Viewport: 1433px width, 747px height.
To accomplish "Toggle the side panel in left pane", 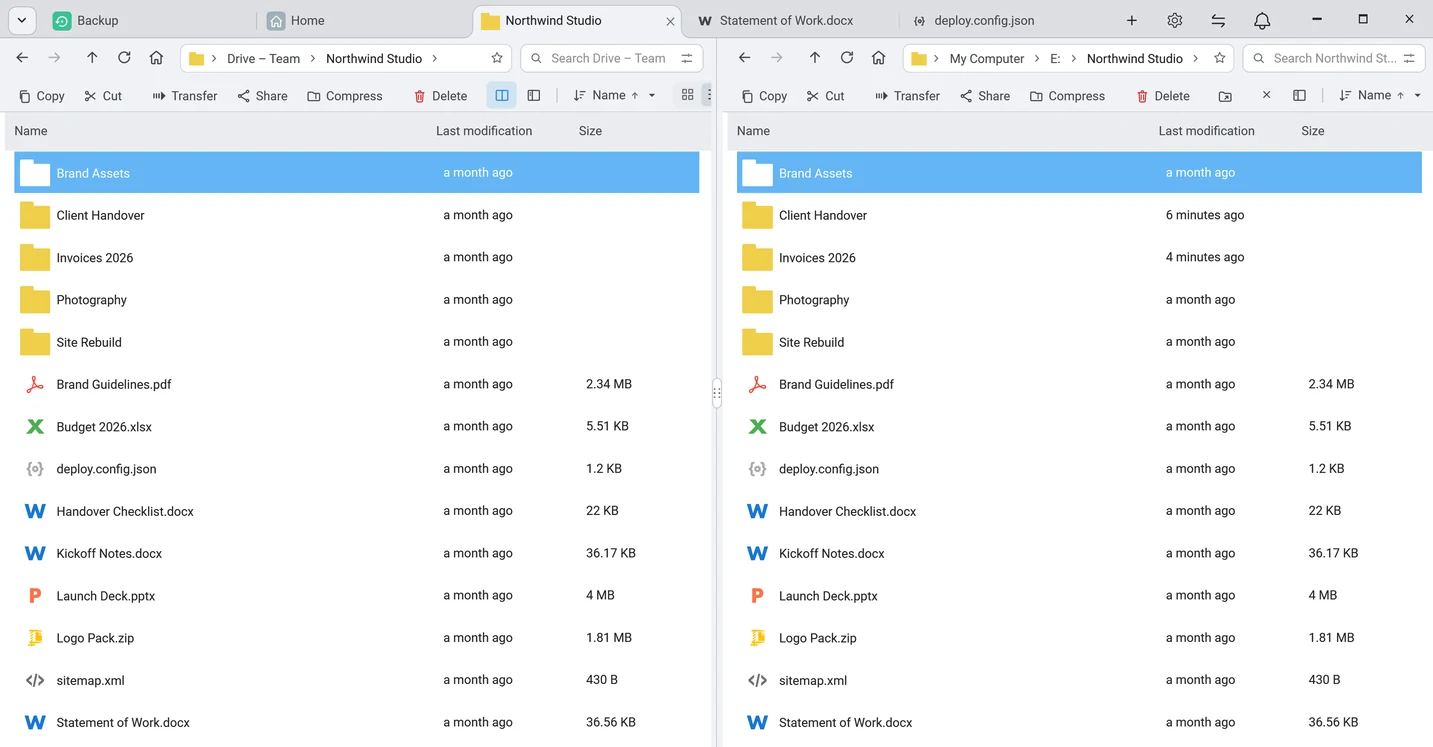I will [x=534, y=95].
